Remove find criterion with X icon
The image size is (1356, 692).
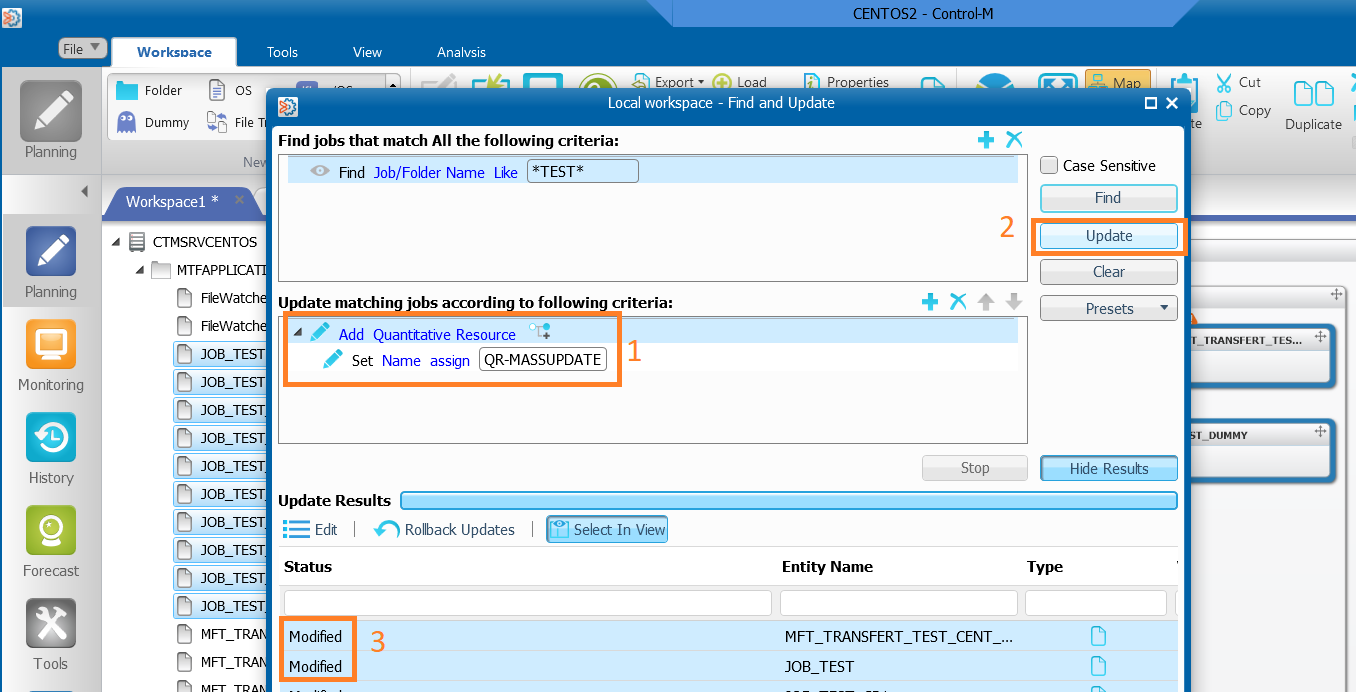pyautogui.click(x=1014, y=140)
